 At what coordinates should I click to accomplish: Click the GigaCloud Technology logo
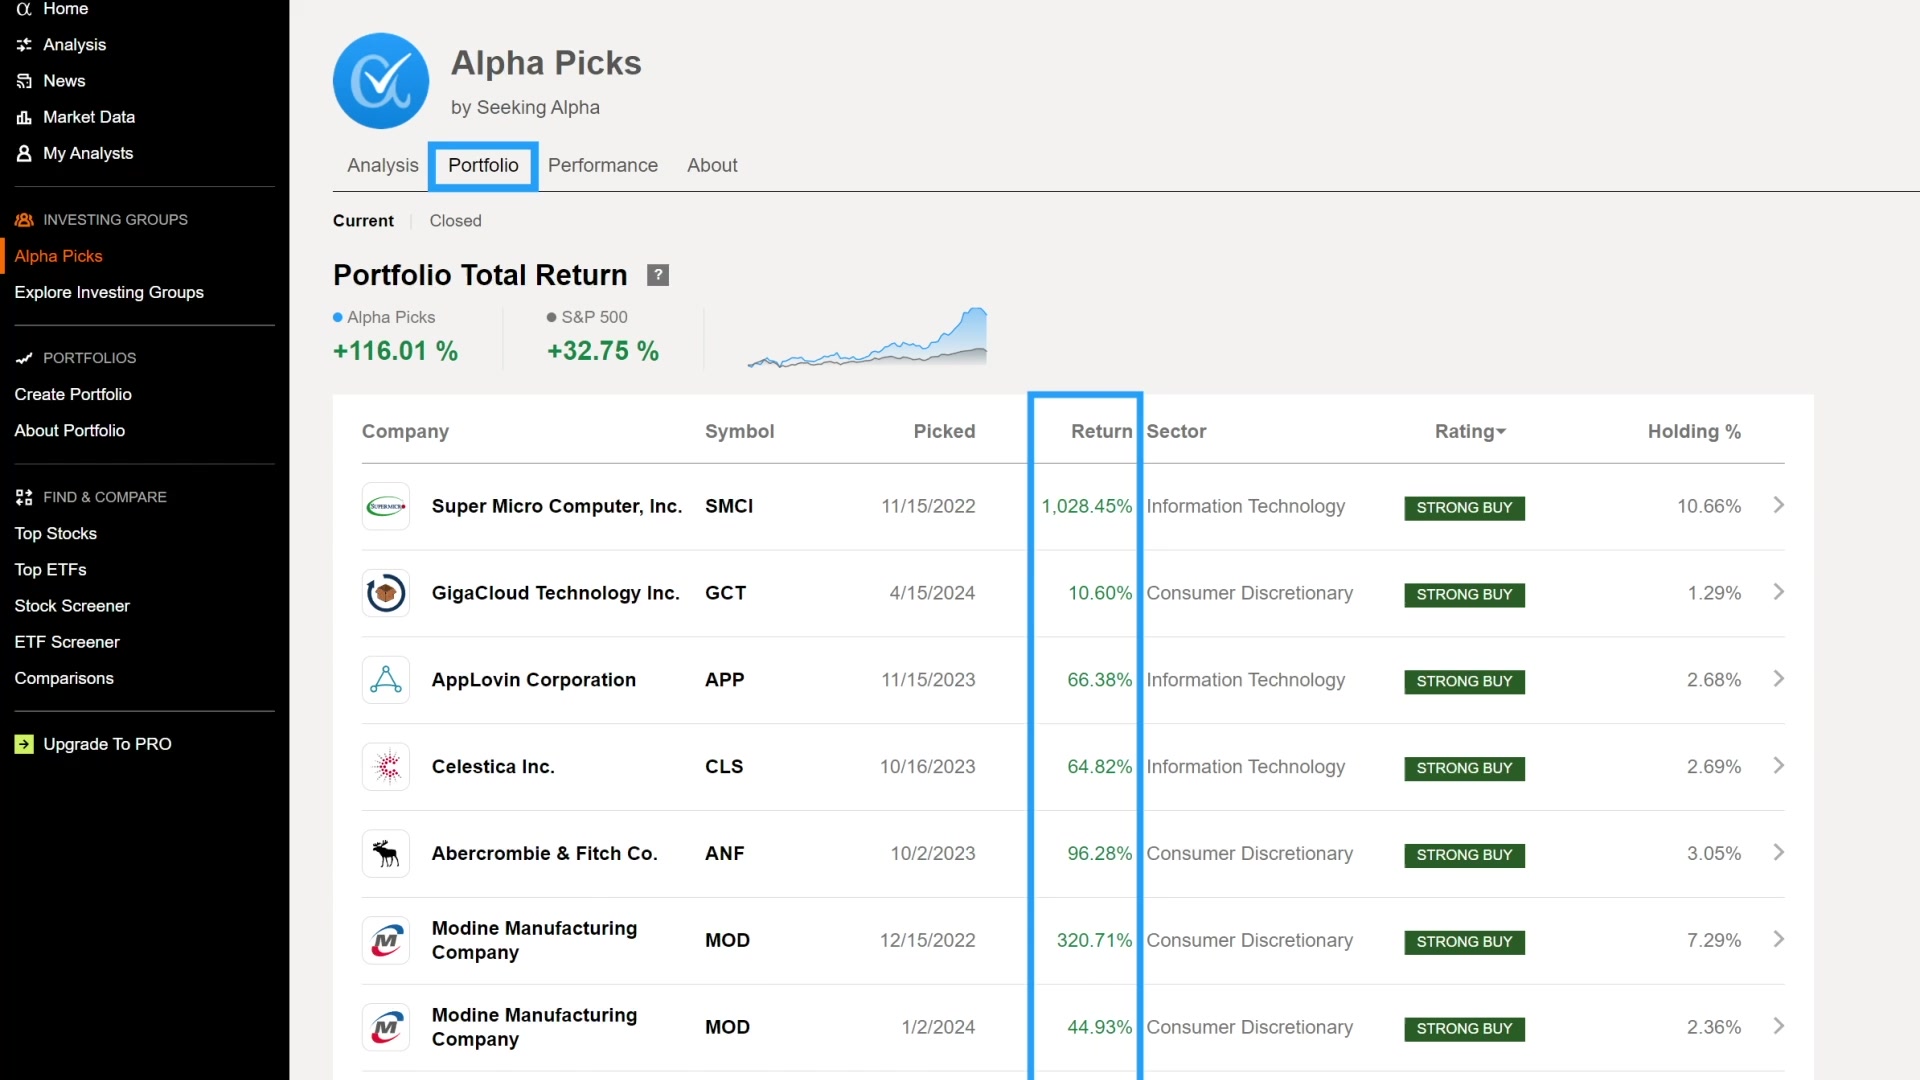(x=386, y=593)
